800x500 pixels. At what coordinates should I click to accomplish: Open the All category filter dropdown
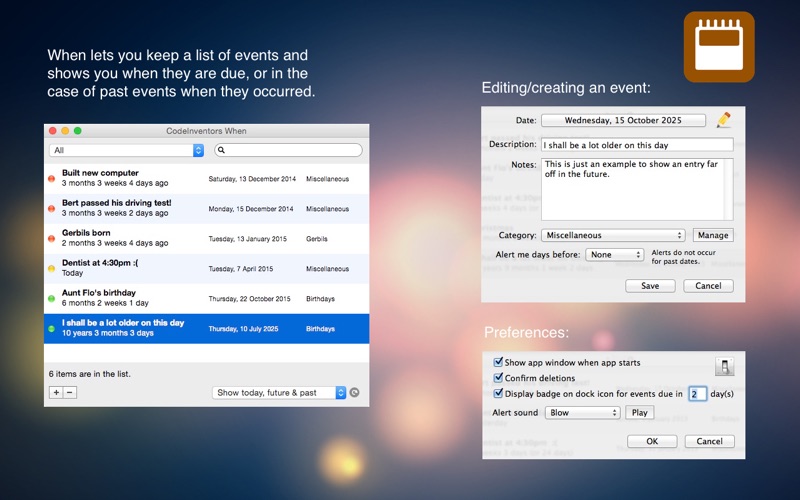tap(127, 150)
